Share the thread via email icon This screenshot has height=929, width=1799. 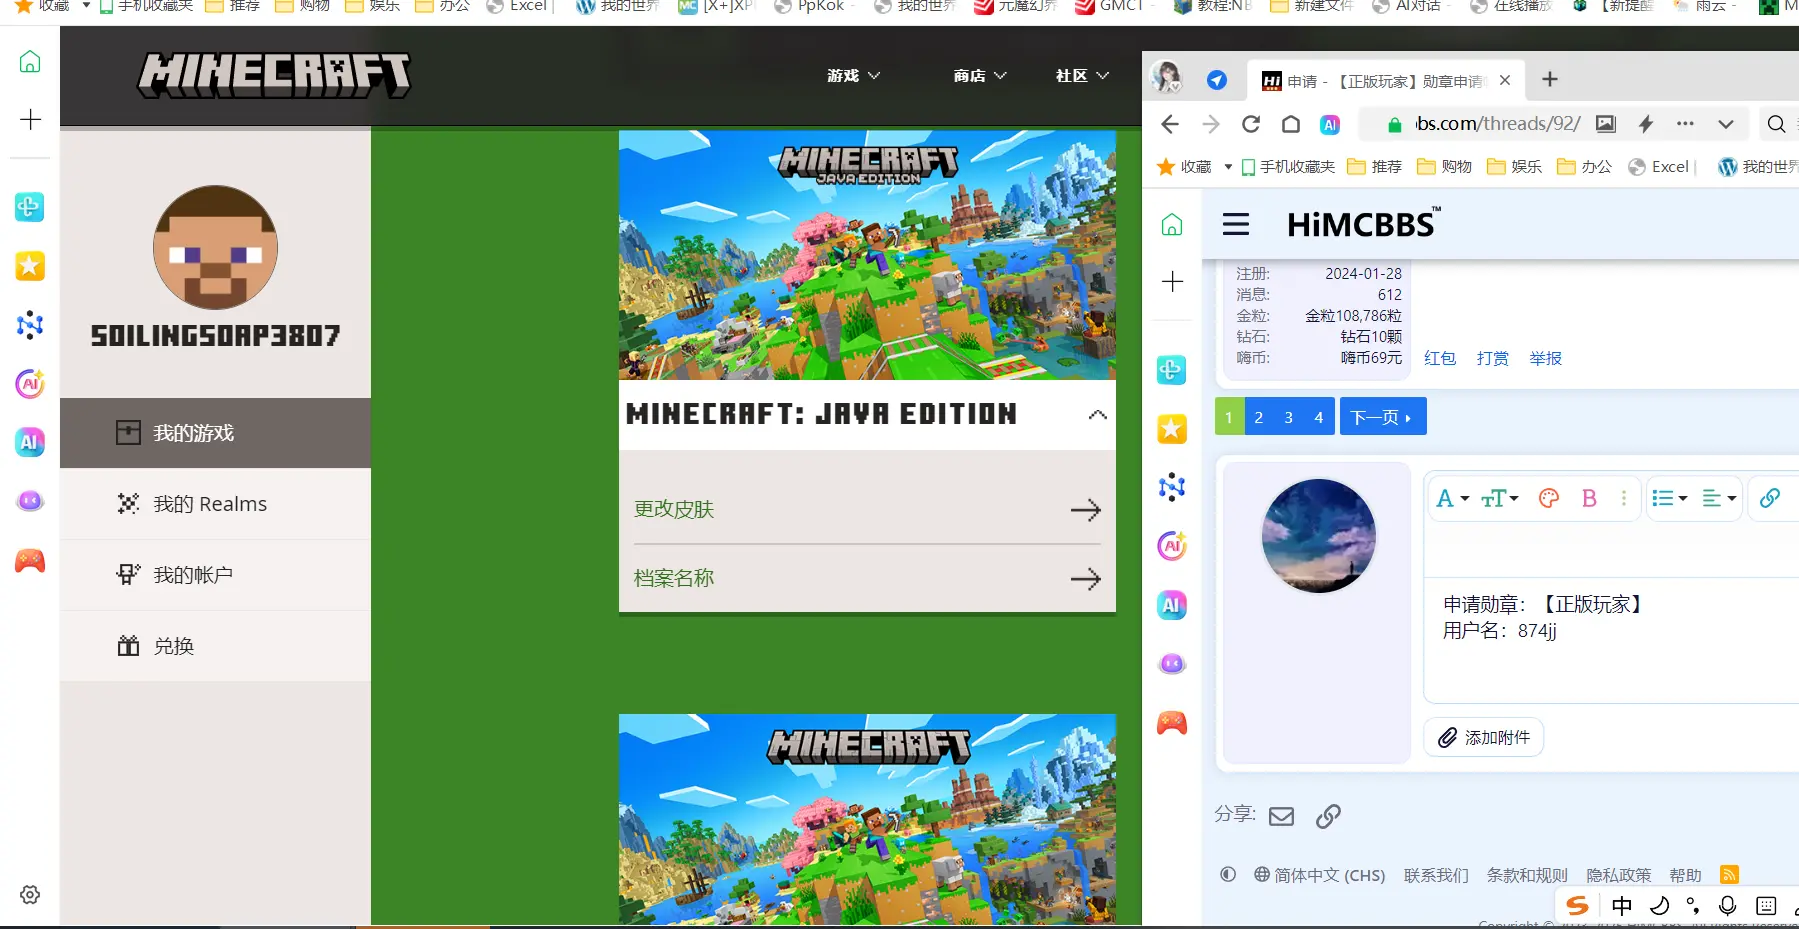[1281, 816]
